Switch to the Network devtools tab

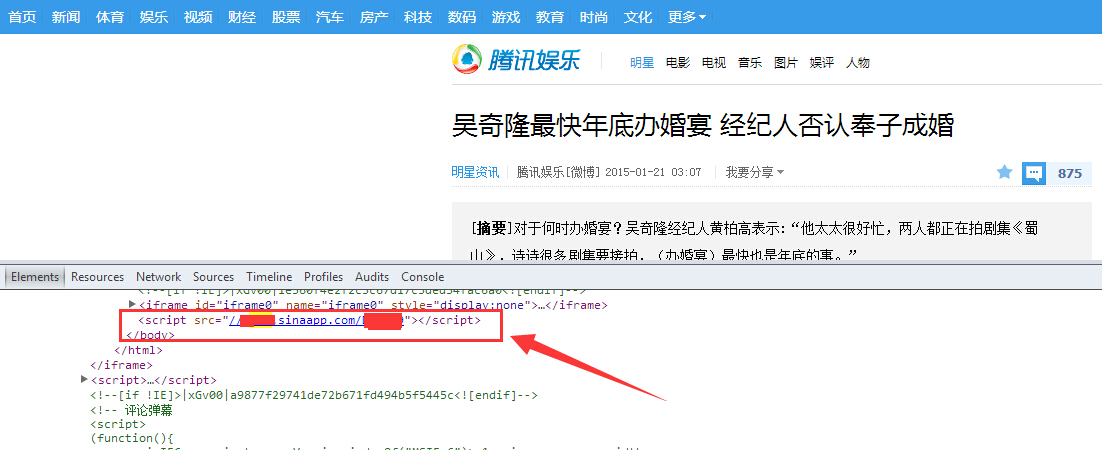159,277
